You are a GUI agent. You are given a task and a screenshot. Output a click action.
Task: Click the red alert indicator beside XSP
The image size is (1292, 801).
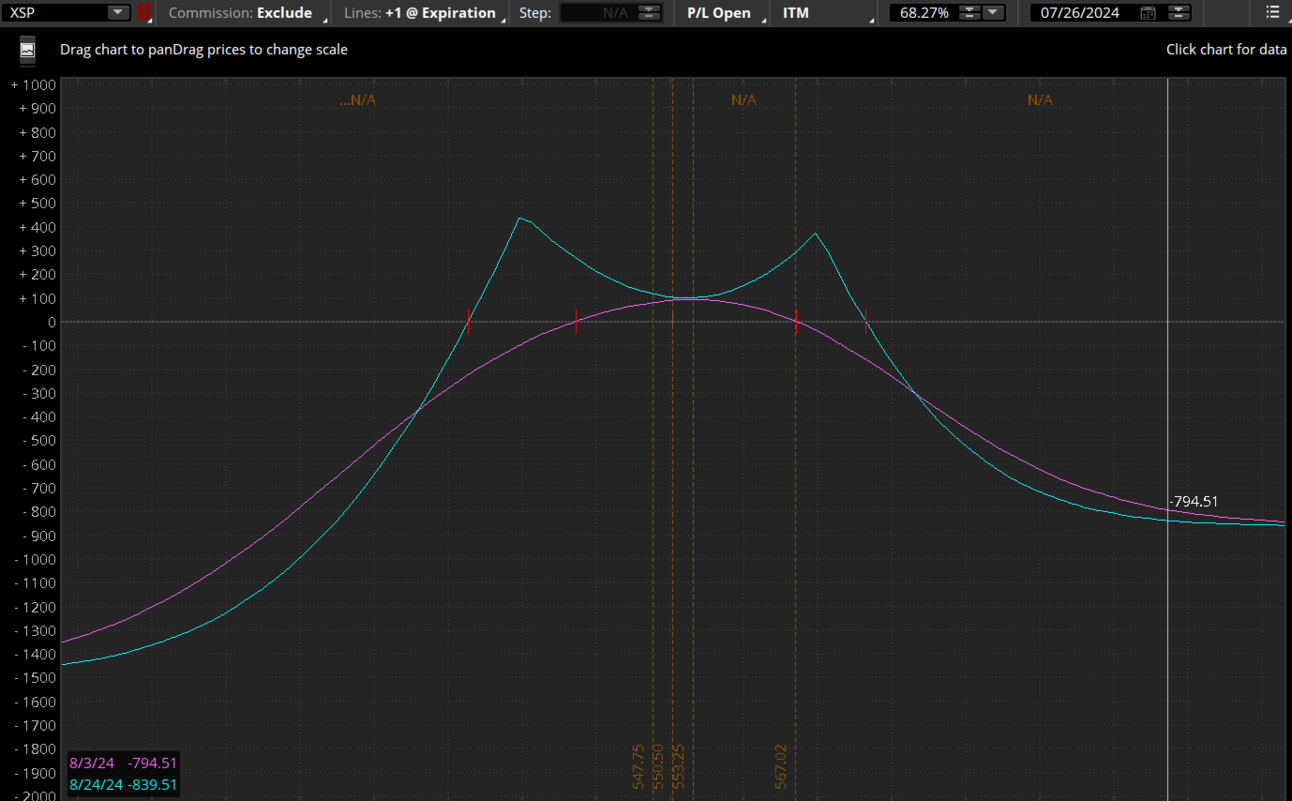click(145, 13)
